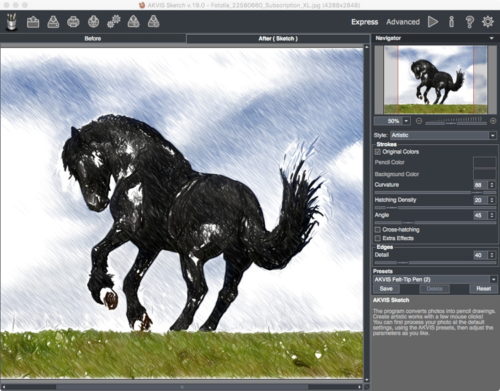500x391 pixels.
Task: Click the Reset button in Presets
Action: (483, 289)
